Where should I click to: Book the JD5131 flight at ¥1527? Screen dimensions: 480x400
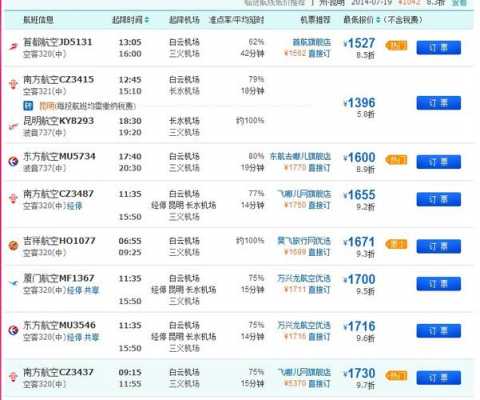pyautogui.click(x=439, y=48)
